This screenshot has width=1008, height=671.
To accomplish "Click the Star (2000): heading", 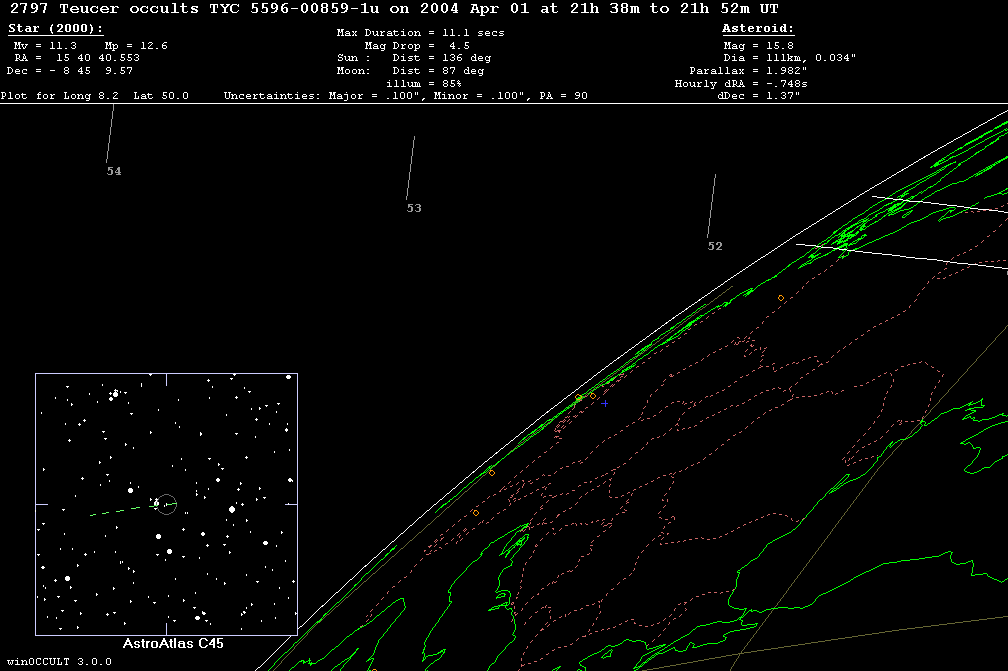I will pyautogui.click(x=55, y=29).
